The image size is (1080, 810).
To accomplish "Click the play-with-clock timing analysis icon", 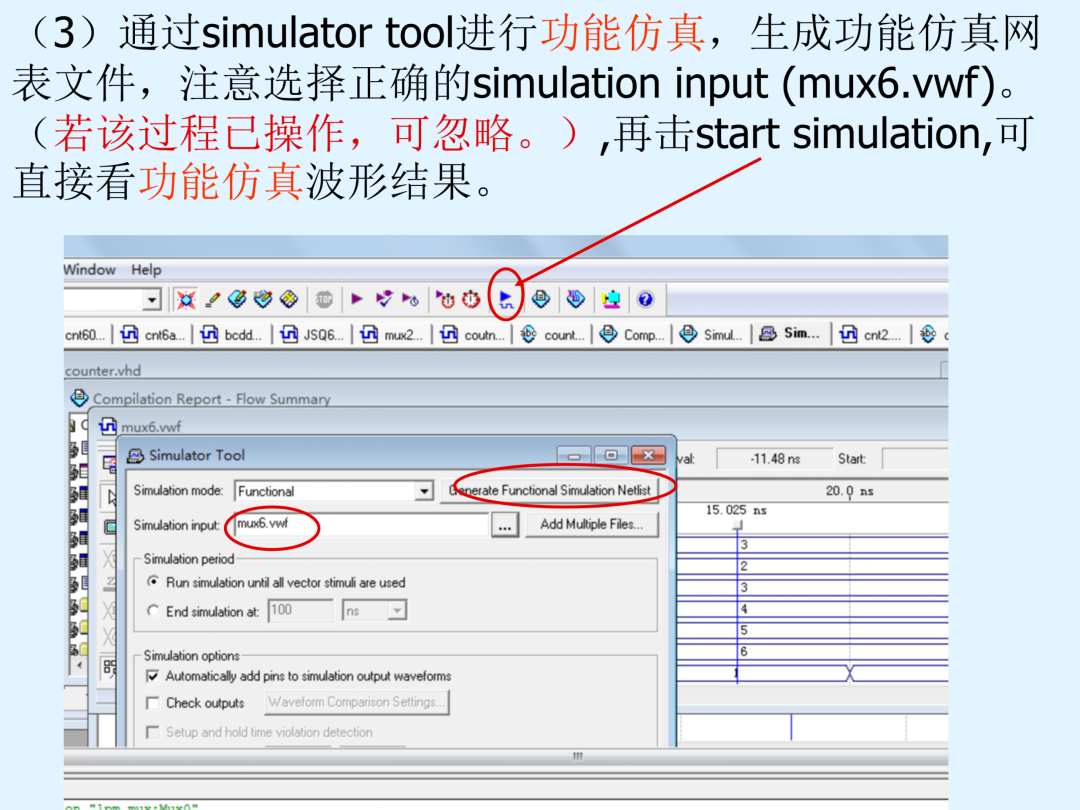I will tap(411, 299).
